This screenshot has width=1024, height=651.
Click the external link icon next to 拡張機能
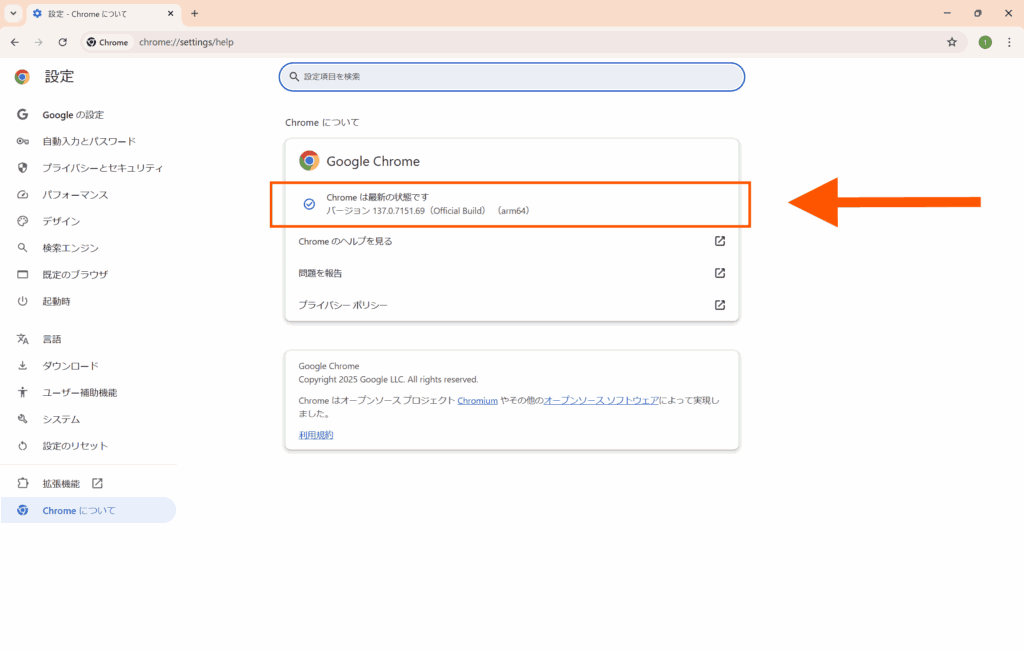(x=97, y=483)
